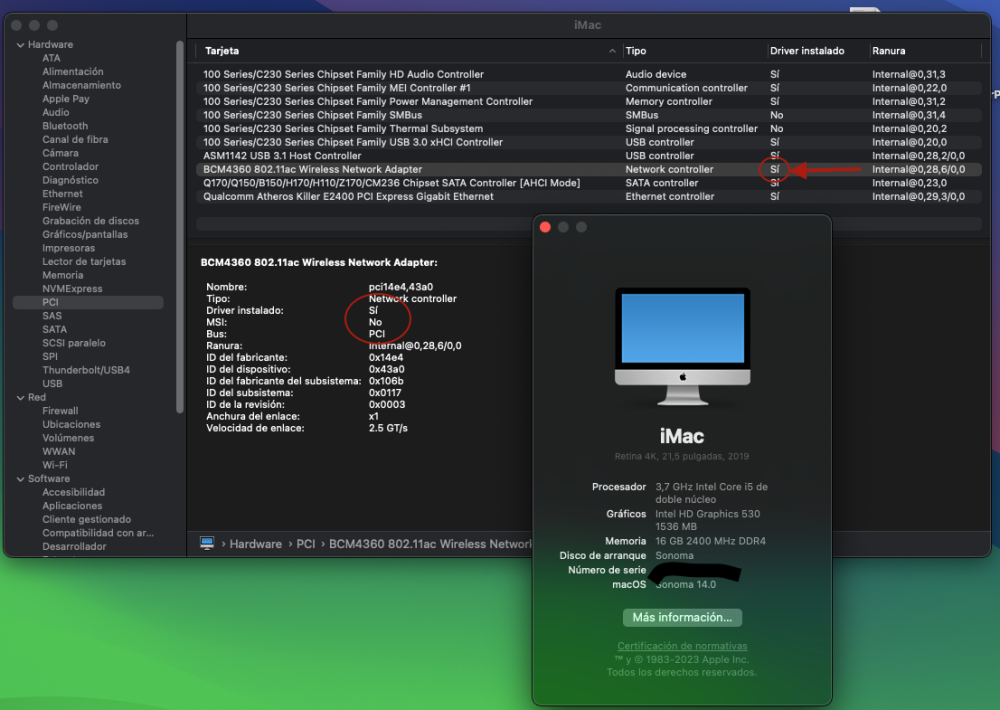Select Thermal Subsystem row
The image size is (1000, 710).
[589, 129]
